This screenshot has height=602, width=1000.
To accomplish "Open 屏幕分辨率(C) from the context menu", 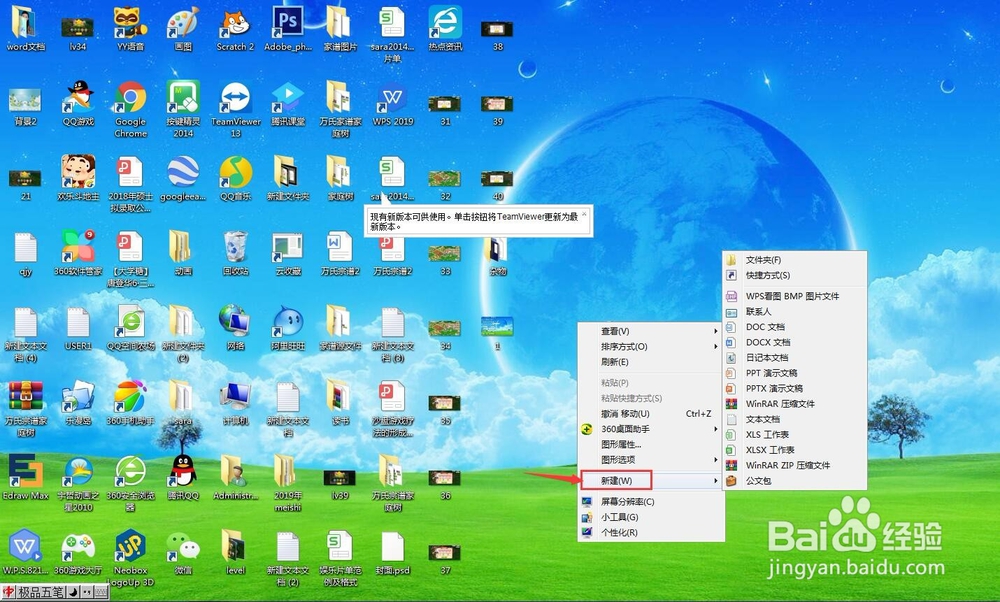I will click(651, 501).
